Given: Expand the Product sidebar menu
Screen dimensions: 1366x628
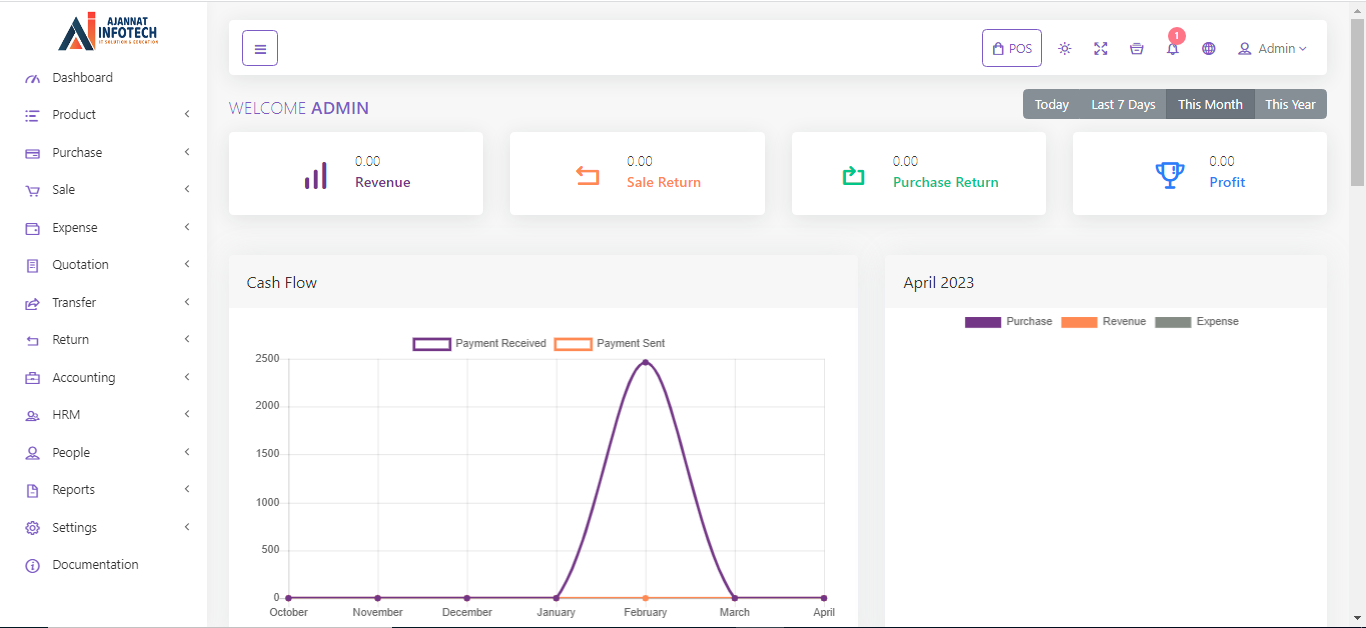Looking at the screenshot, I should [x=74, y=115].
